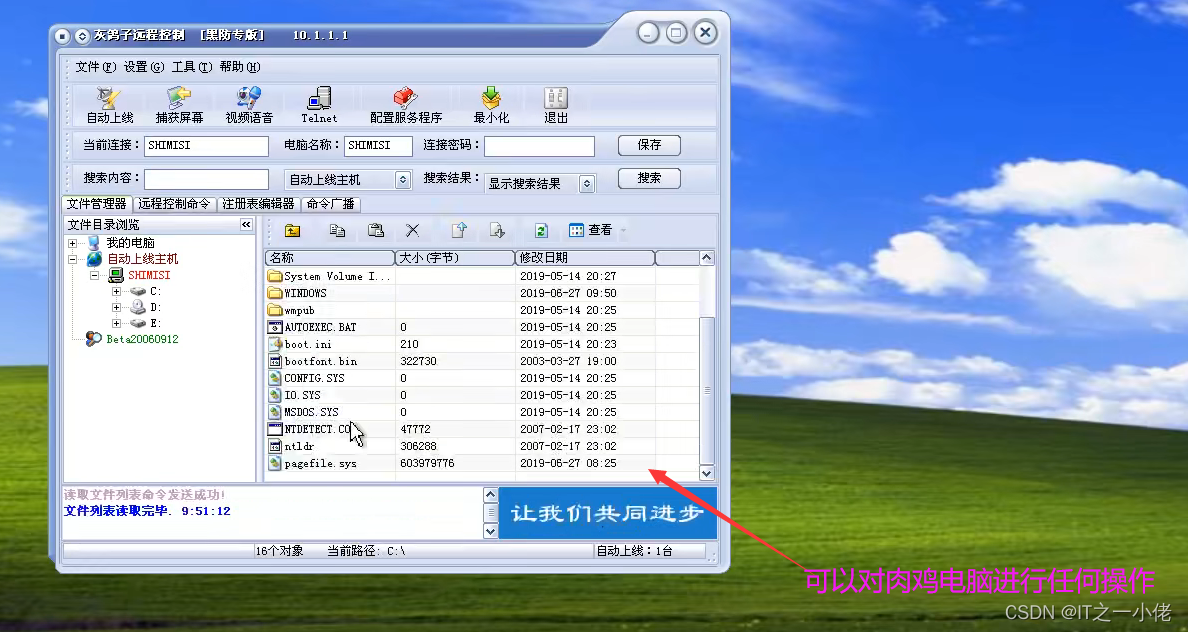
Task: Click the 最小化 toolbar icon
Action: click(x=491, y=105)
